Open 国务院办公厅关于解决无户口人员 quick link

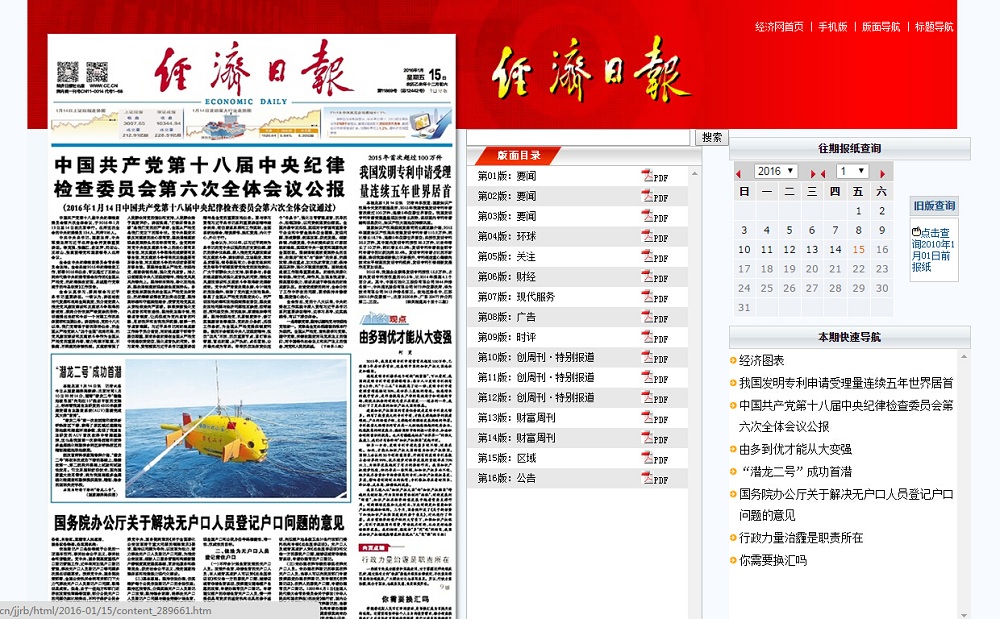pos(846,505)
